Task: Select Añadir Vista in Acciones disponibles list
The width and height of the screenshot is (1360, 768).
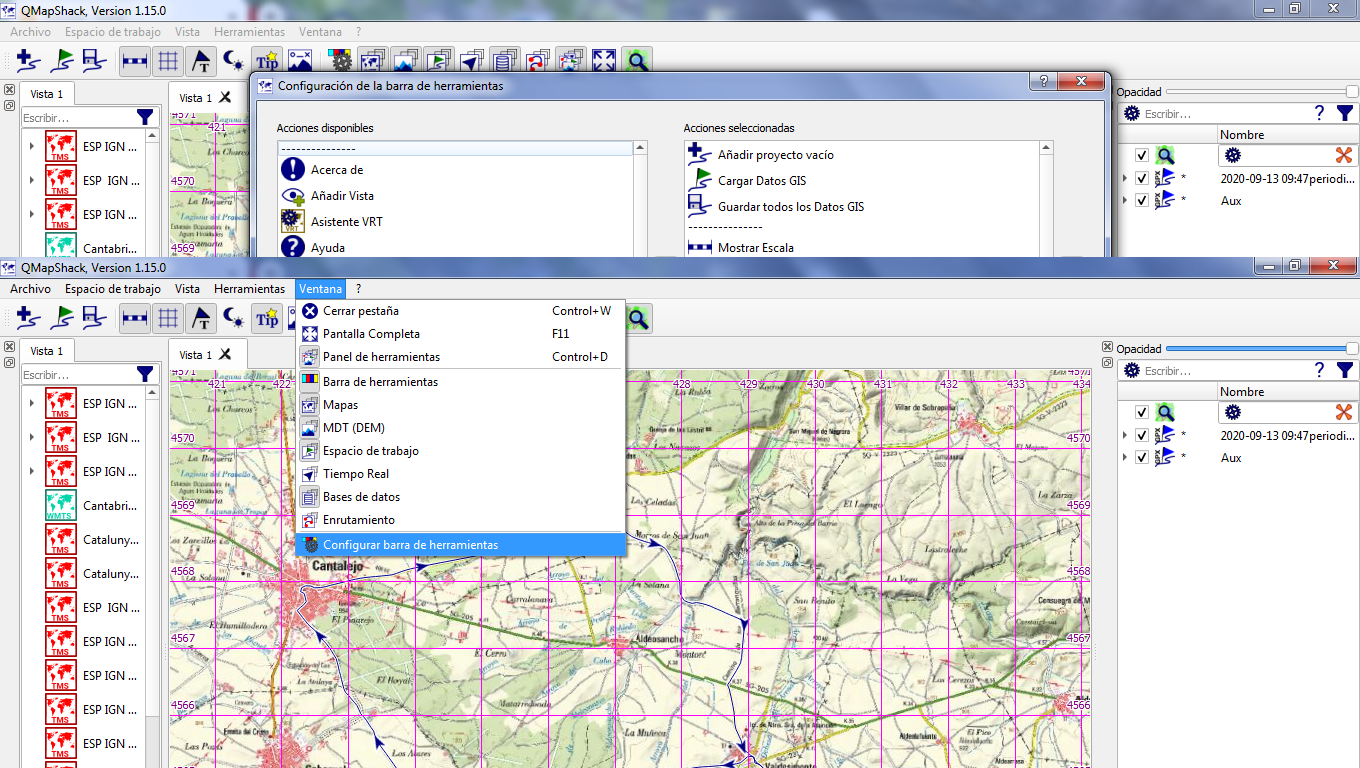Action: click(x=455, y=196)
